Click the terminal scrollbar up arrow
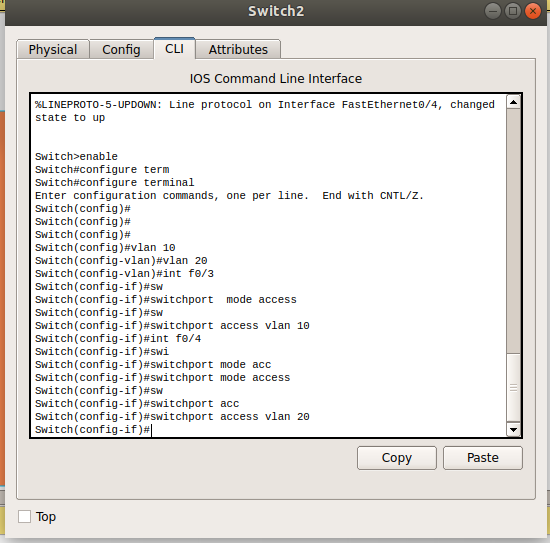 tap(514, 102)
